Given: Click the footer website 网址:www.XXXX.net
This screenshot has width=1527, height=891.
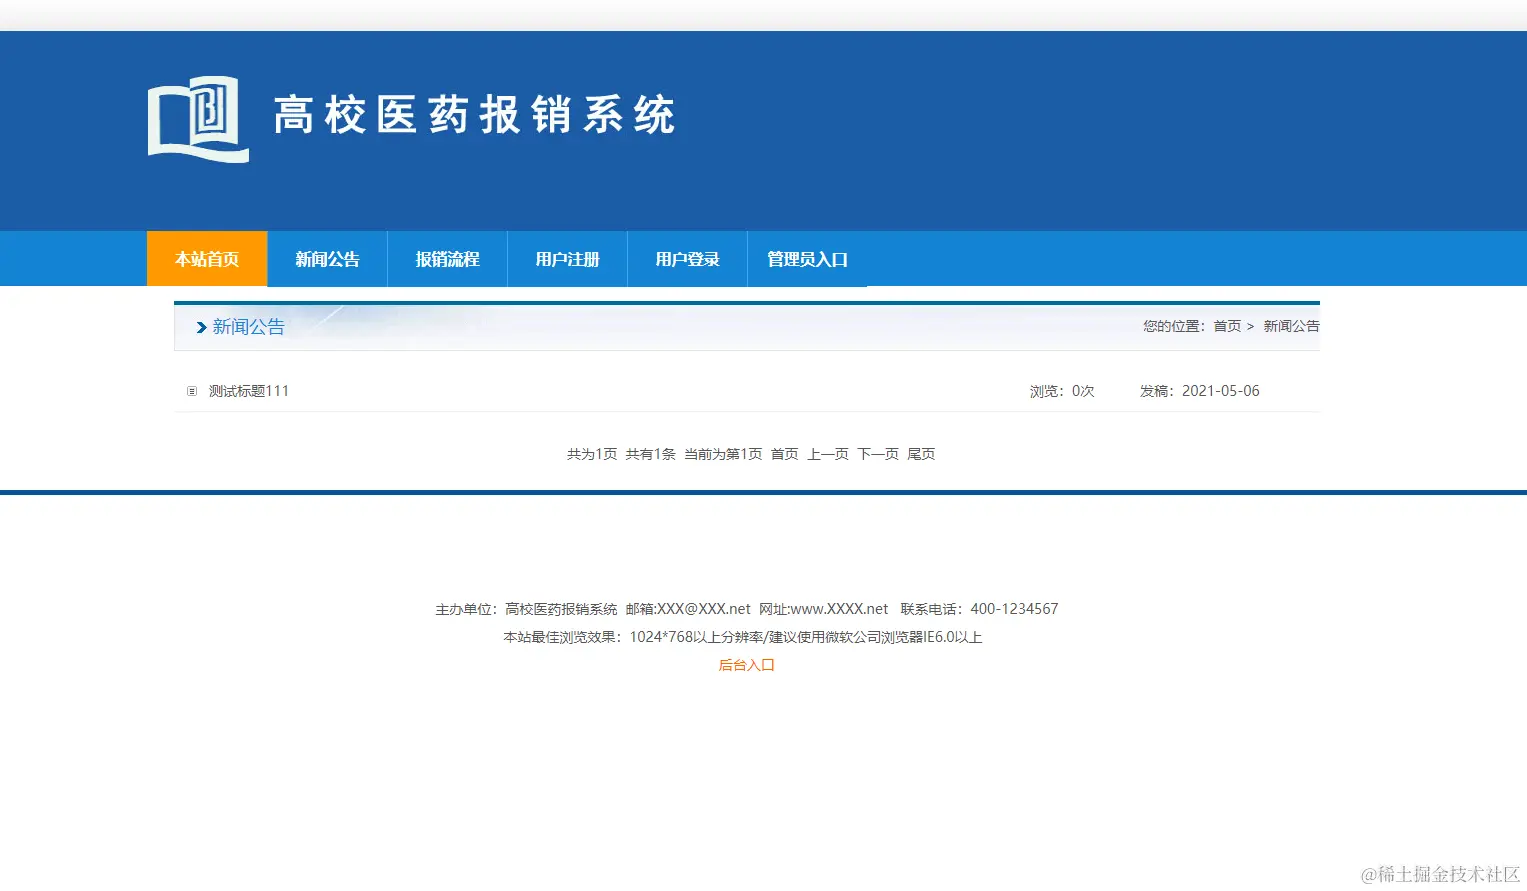Looking at the screenshot, I should [824, 609].
